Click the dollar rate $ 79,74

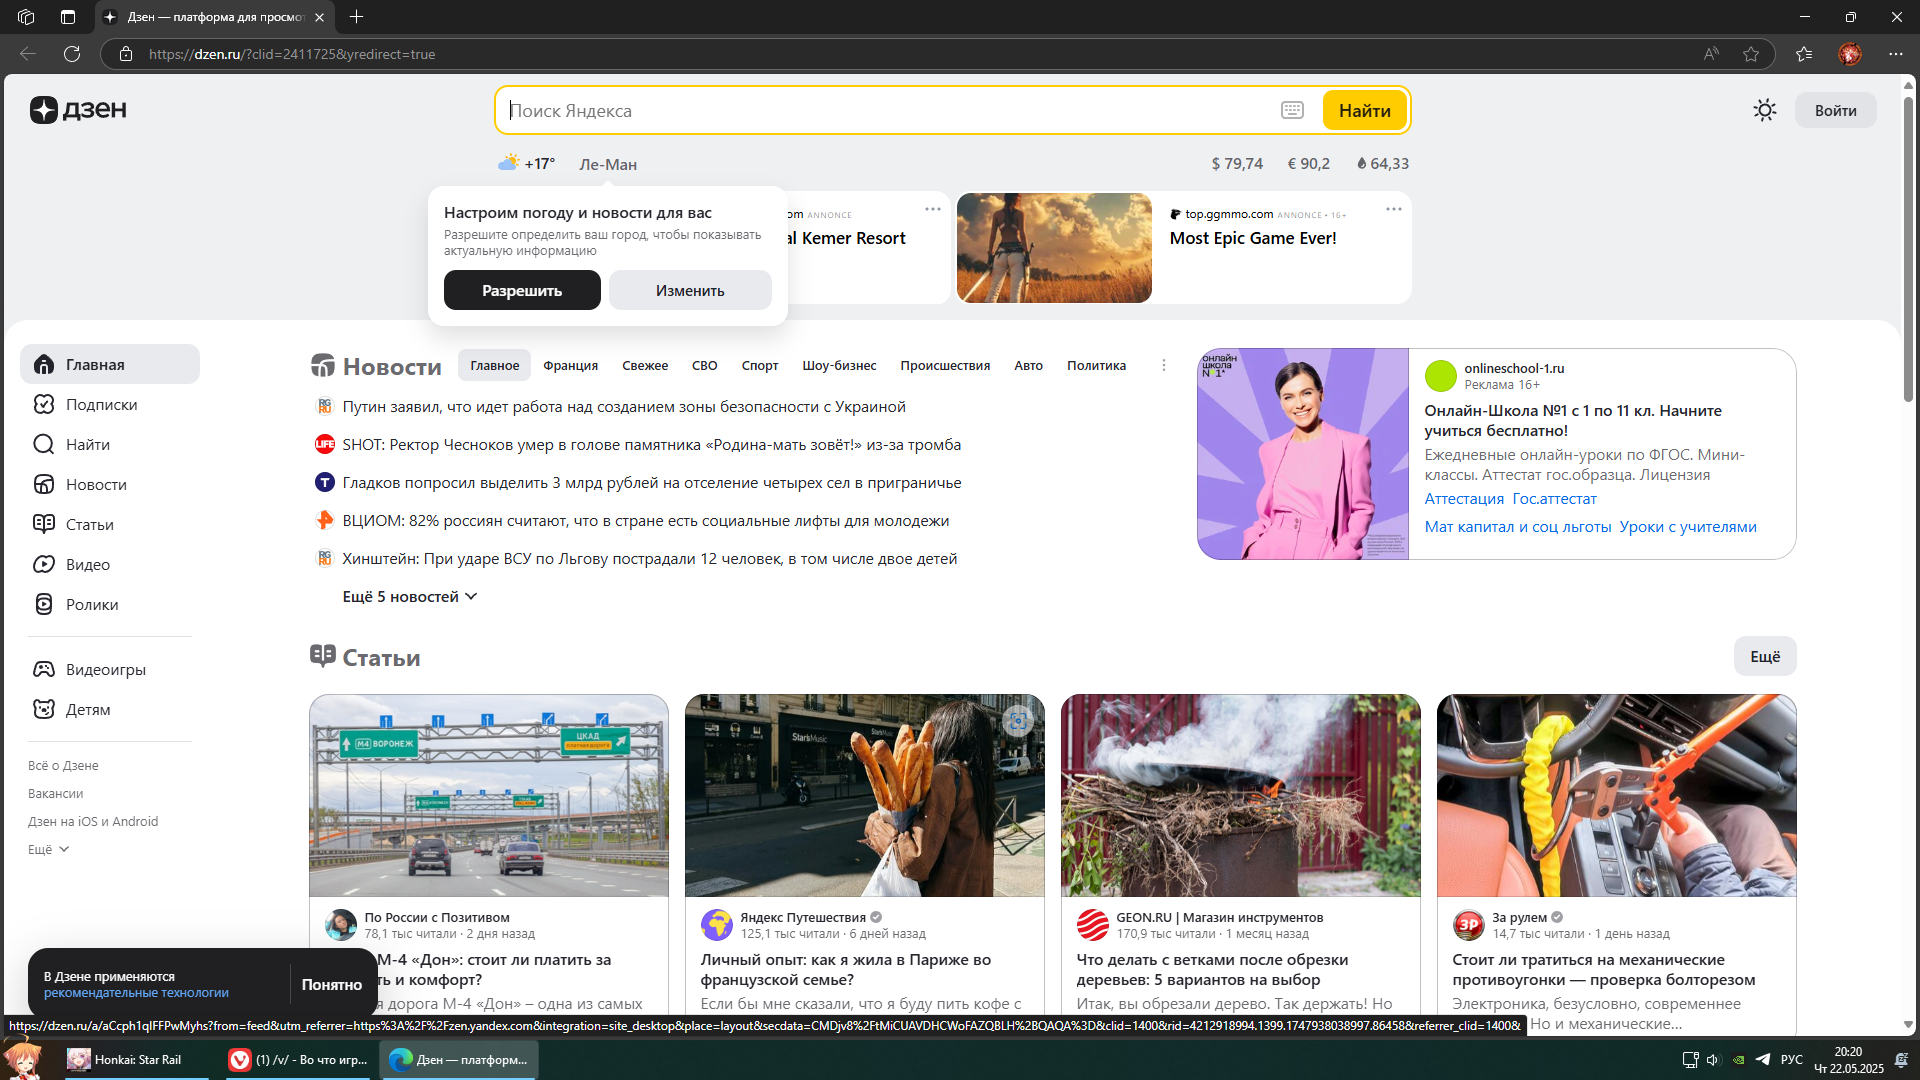pos(1237,163)
